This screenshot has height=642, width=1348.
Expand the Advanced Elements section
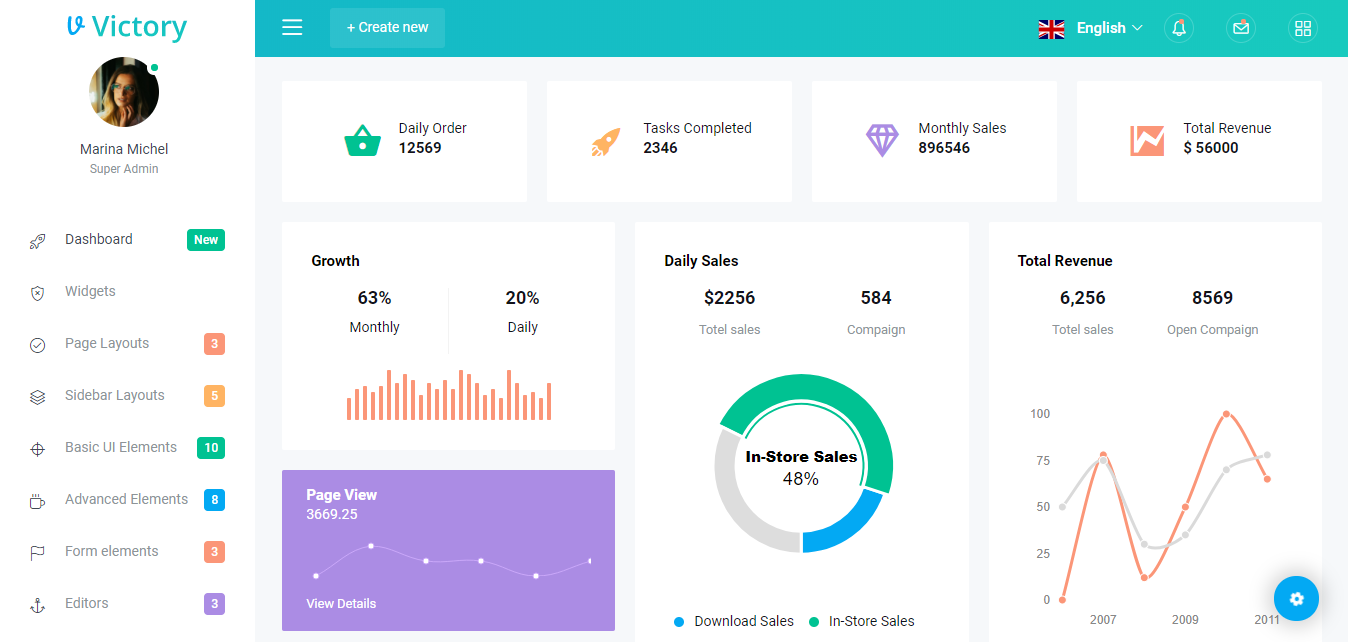[x=126, y=499]
